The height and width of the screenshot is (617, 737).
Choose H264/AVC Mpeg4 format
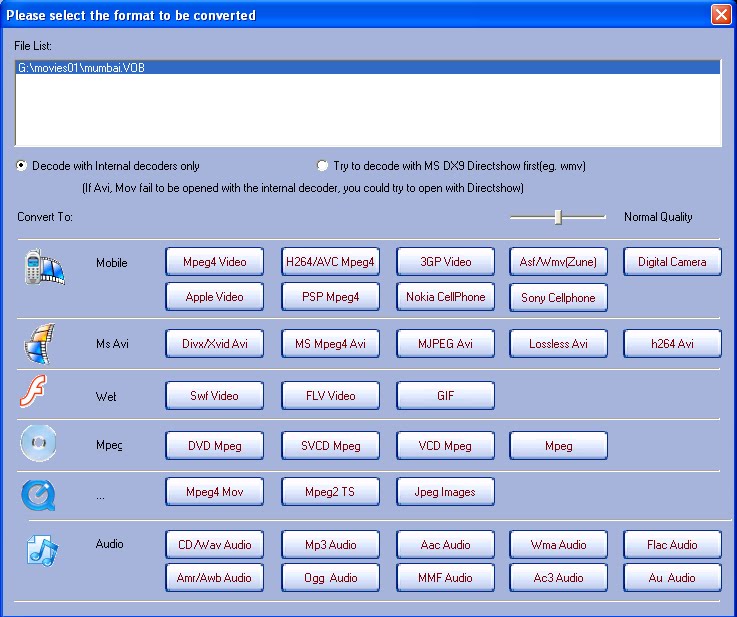click(x=330, y=262)
